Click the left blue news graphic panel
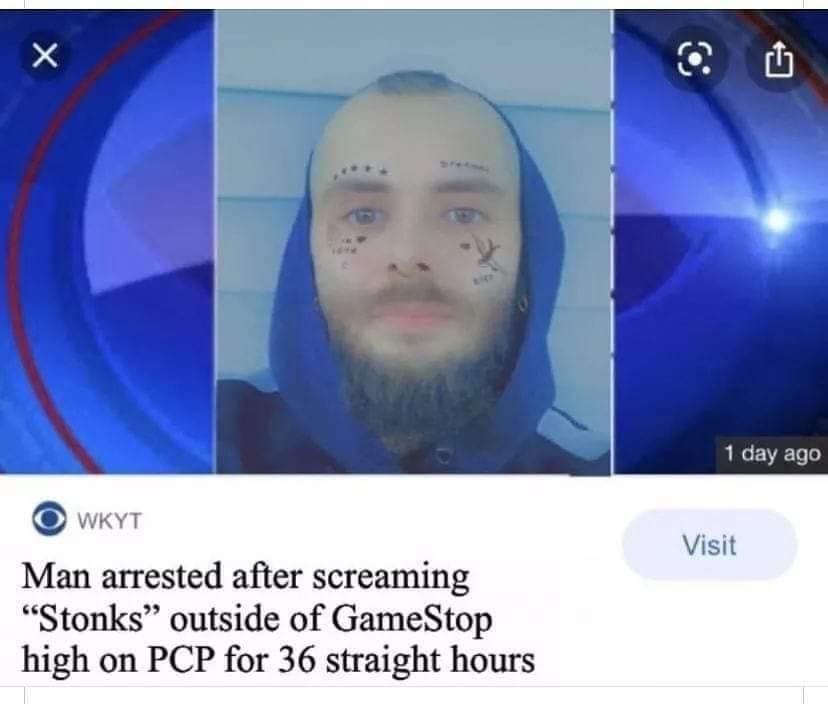The width and height of the screenshot is (828, 704). tap(107, 242)
